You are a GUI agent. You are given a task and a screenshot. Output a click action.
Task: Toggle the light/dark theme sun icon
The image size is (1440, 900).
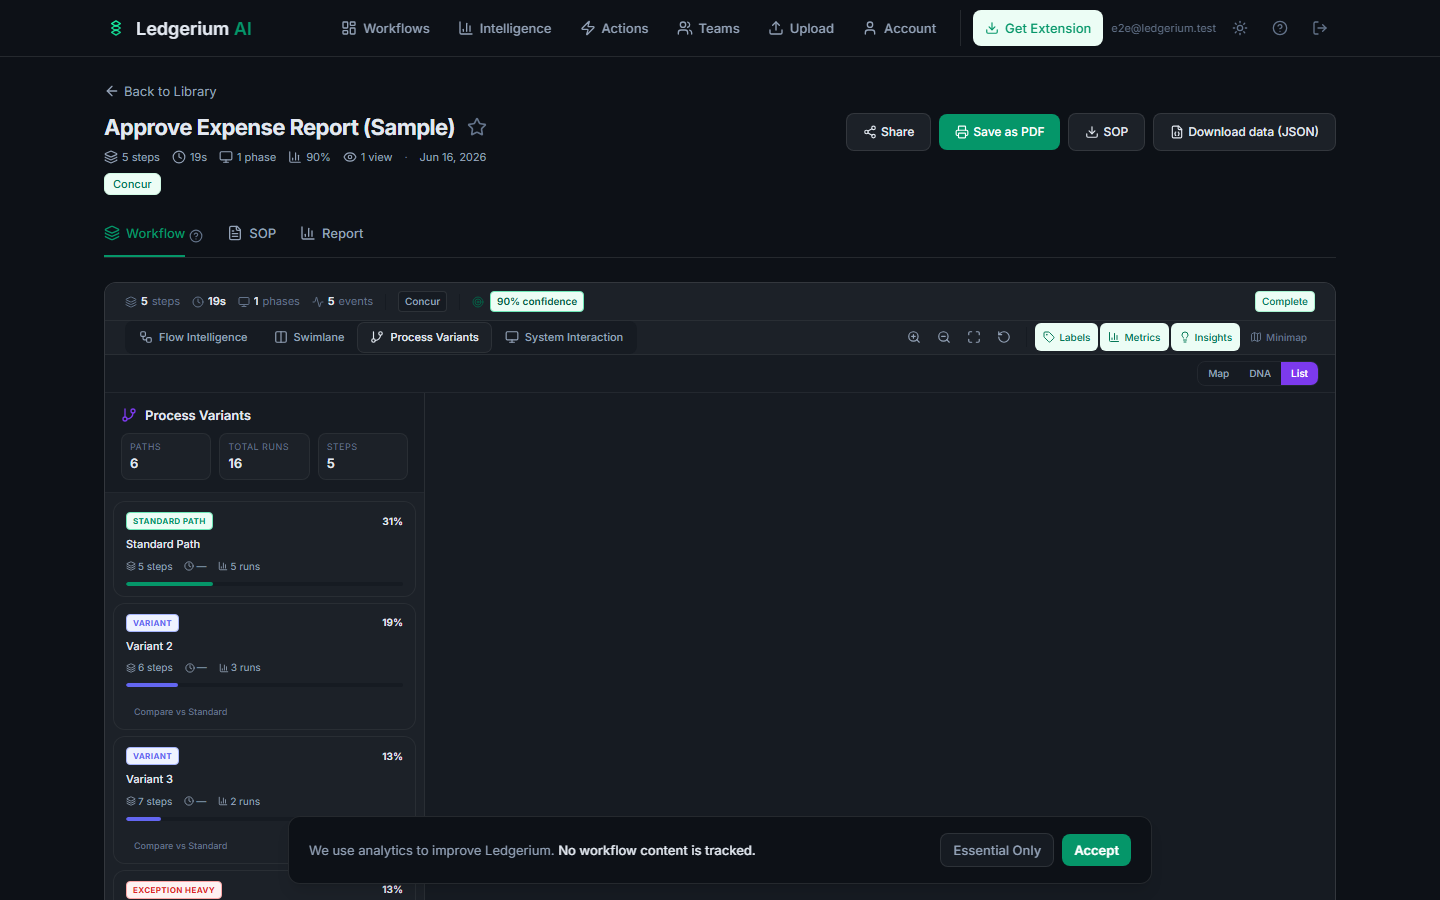(x=1240, y=28)
